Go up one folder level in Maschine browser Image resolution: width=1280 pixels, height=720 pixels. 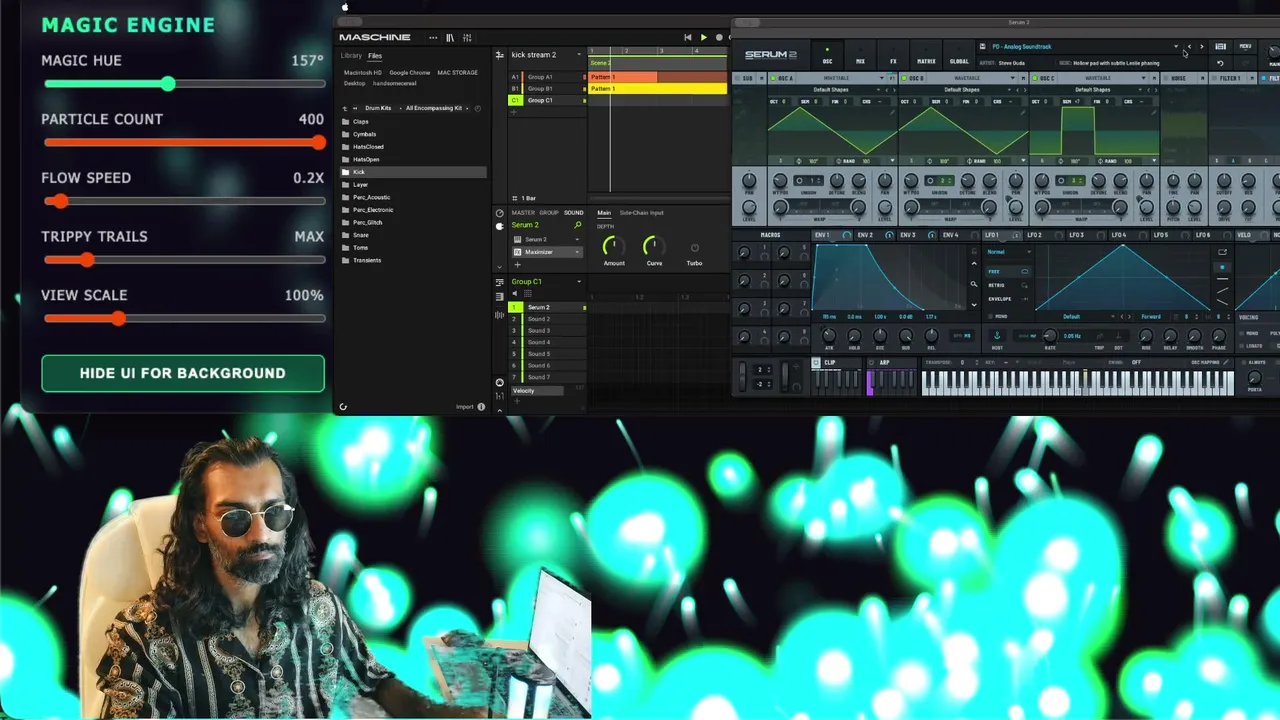pos(345,108)
